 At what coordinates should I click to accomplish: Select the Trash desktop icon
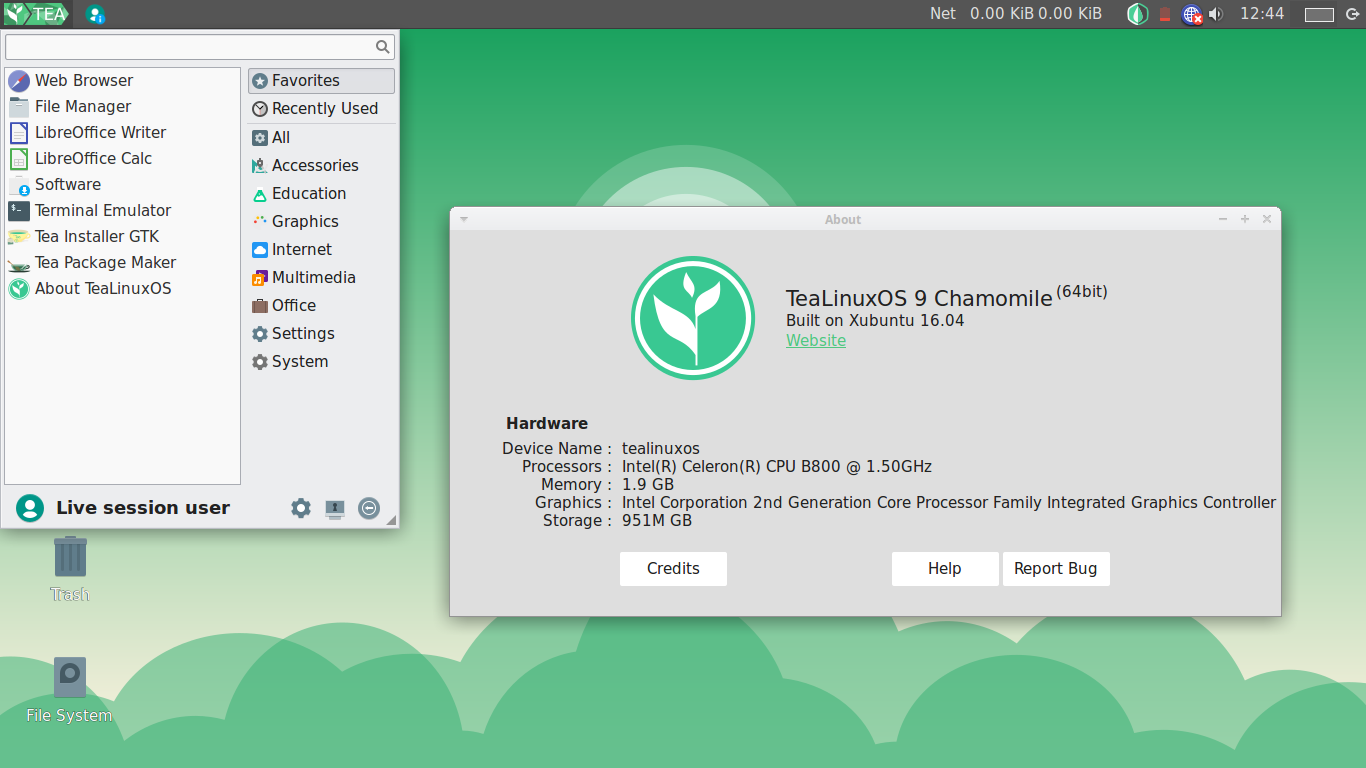(x=70, y=568)
